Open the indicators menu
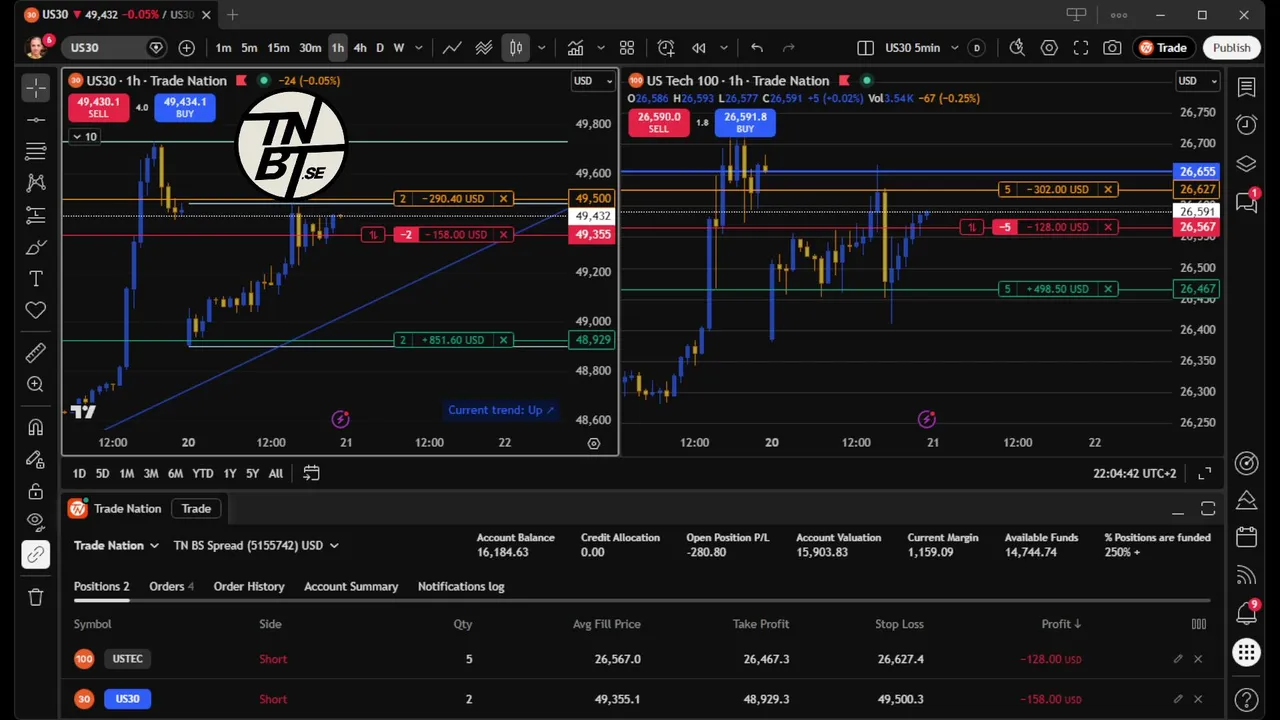This screenshot has height=720, width=1280. coord(575,47)
